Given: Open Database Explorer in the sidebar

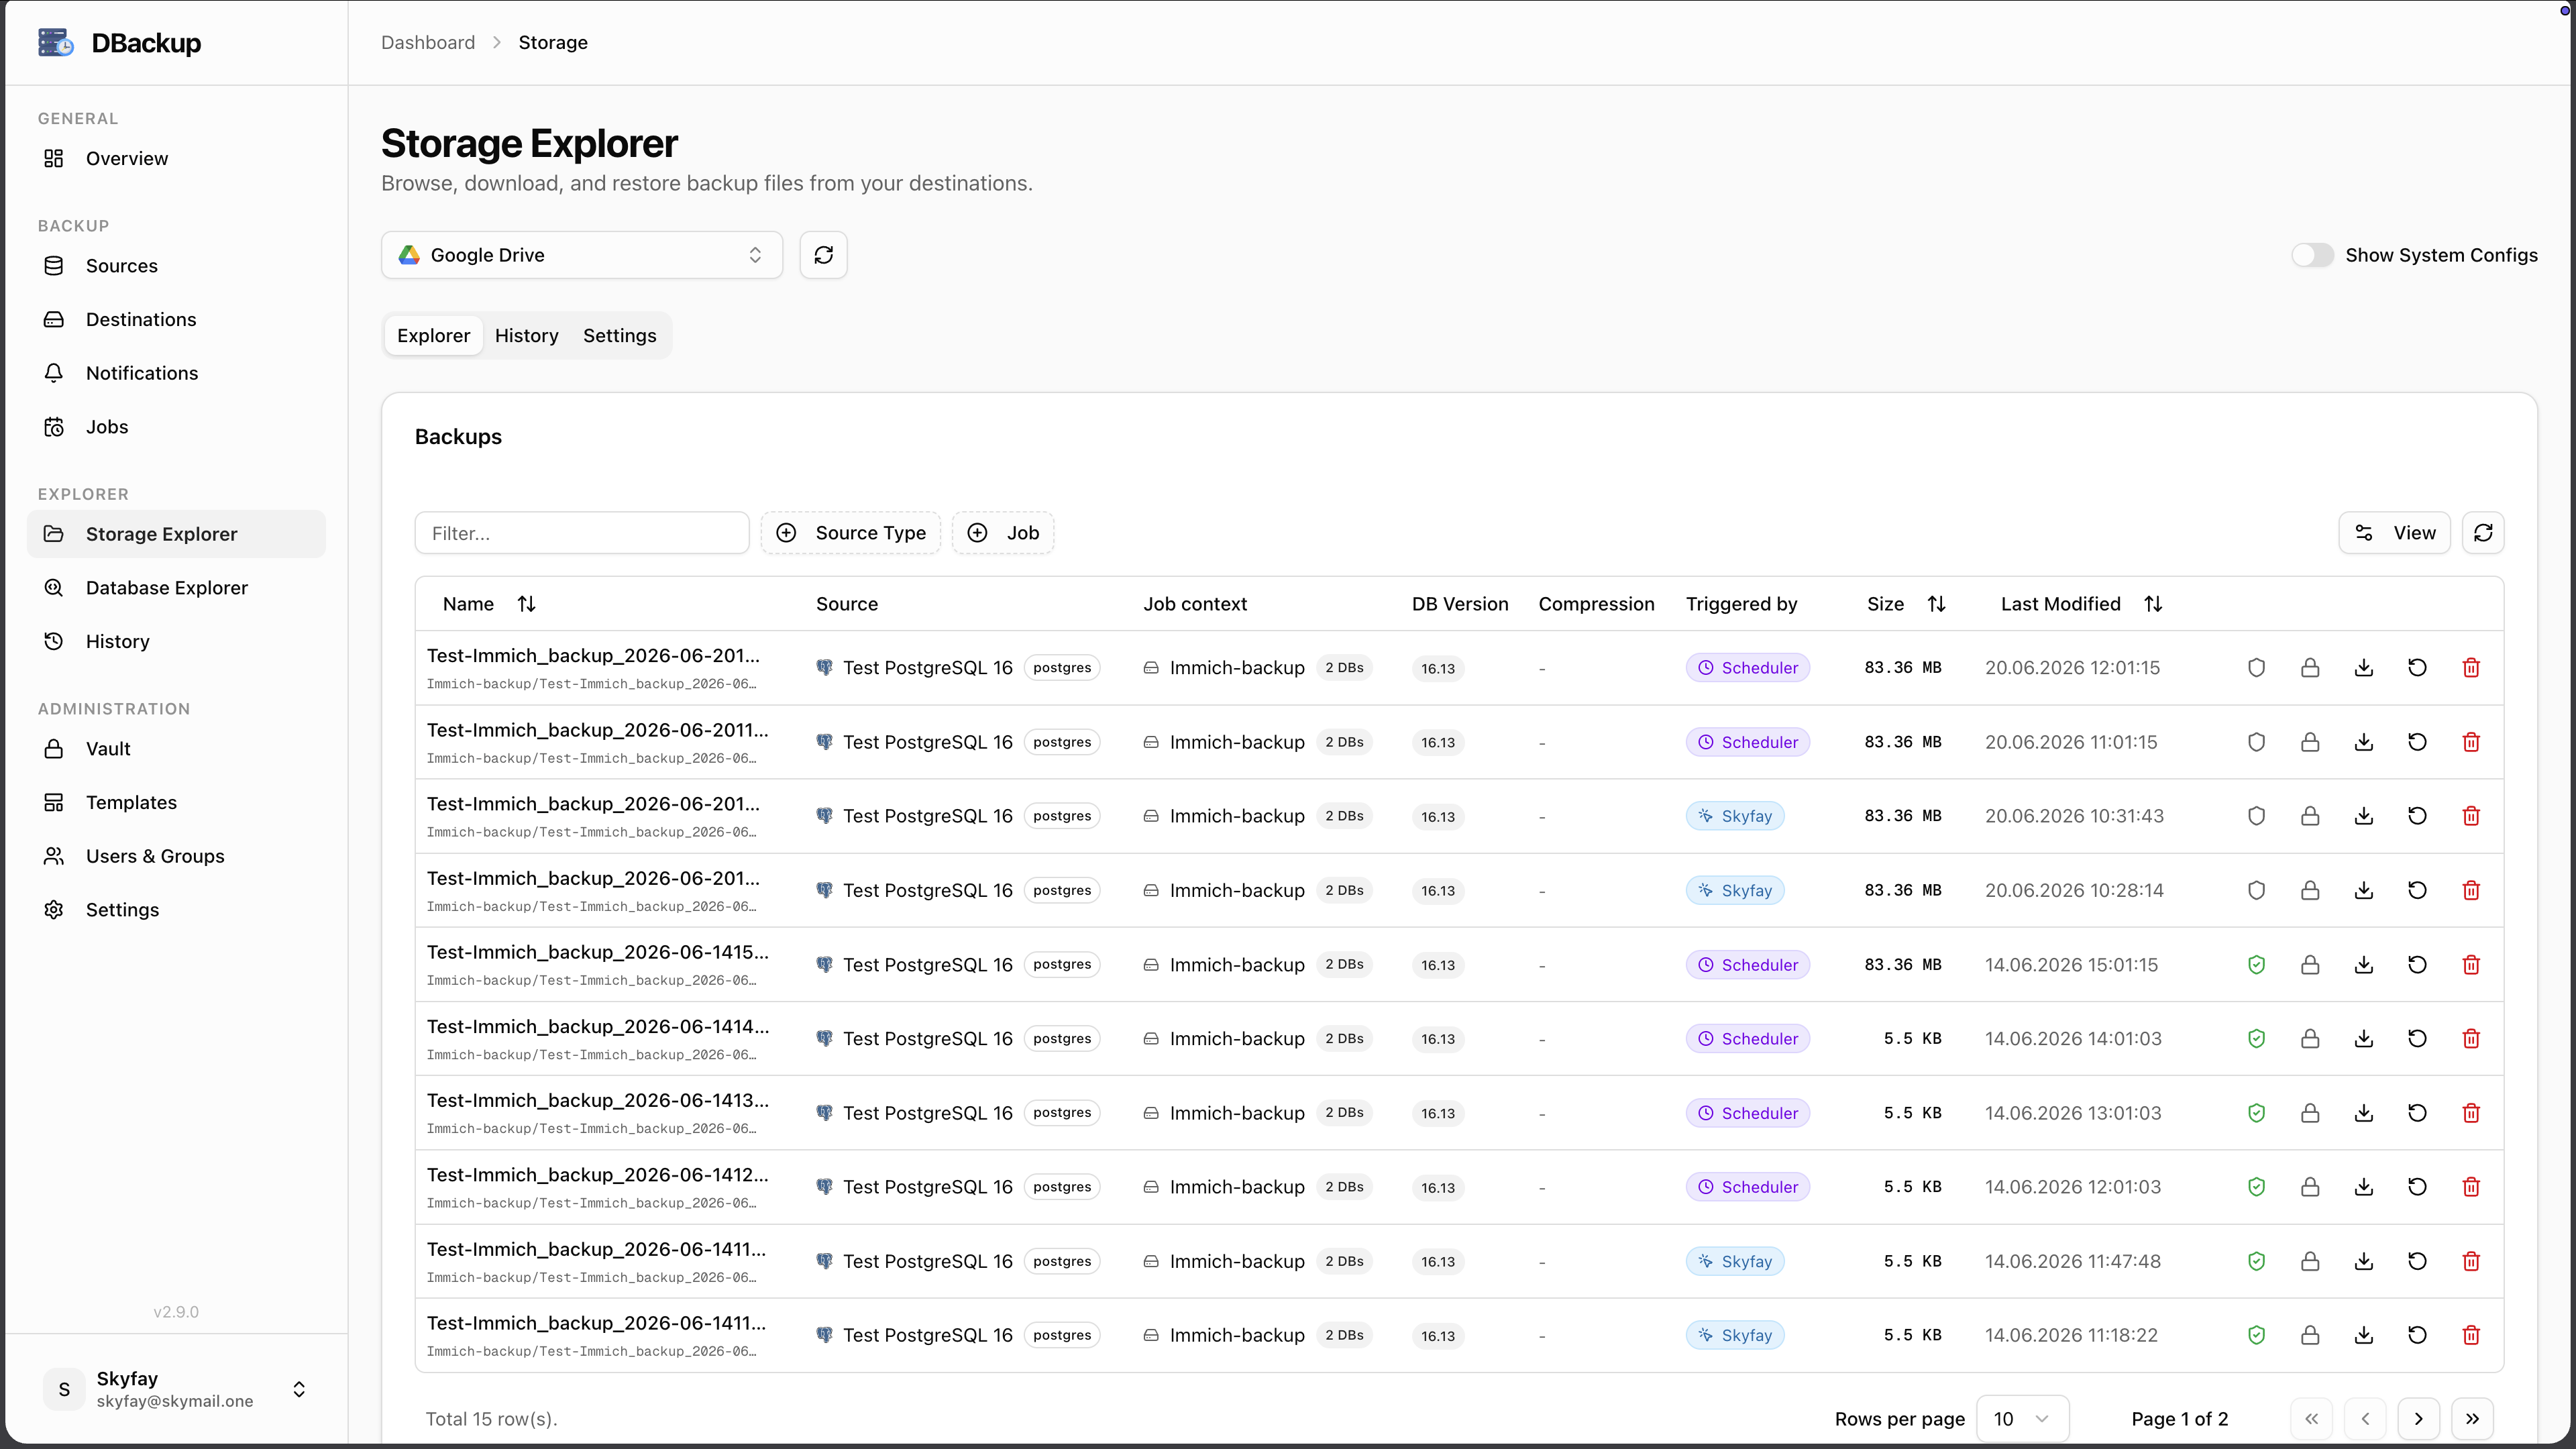Looking at the screenshot, I should (176, 588).
